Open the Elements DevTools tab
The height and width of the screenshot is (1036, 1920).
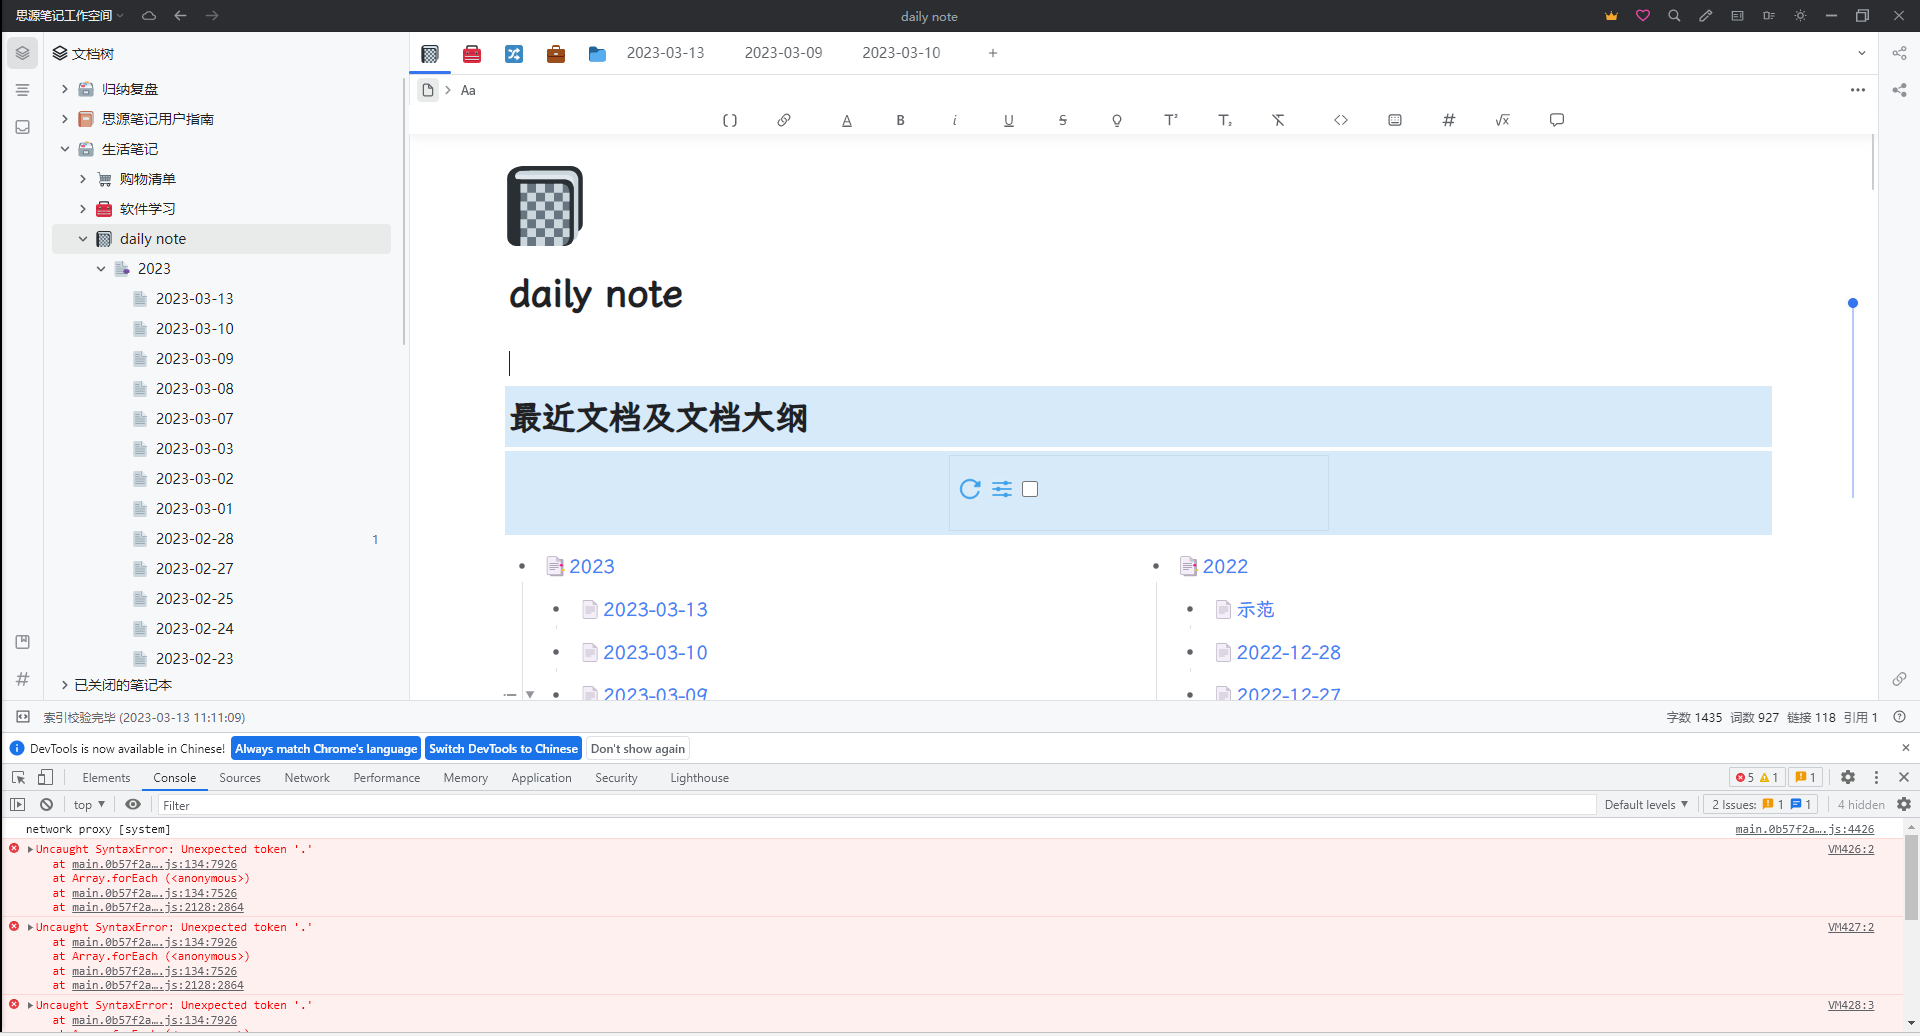pos(106,777)
